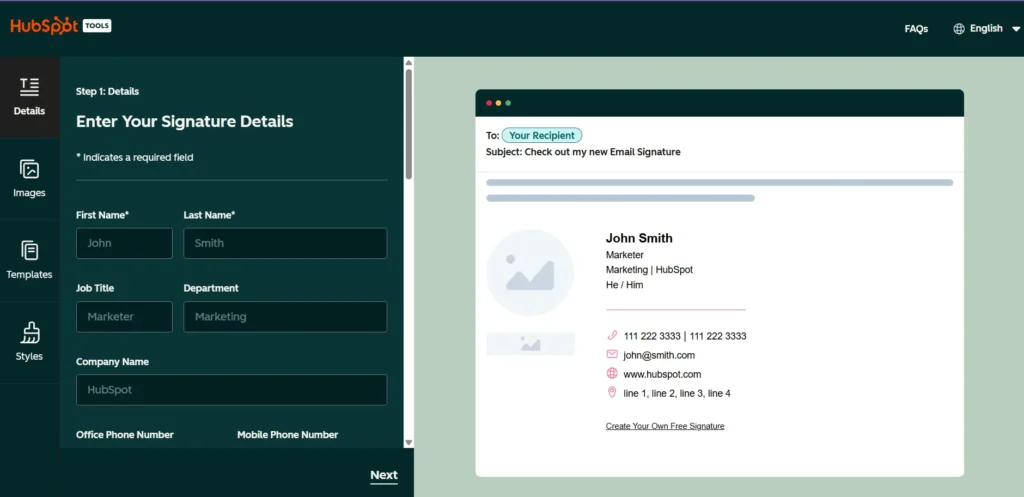The height and width of the screenshot is (497, 1024).
Task: Click the phone icon in signature preview
Action: [612, 336]
